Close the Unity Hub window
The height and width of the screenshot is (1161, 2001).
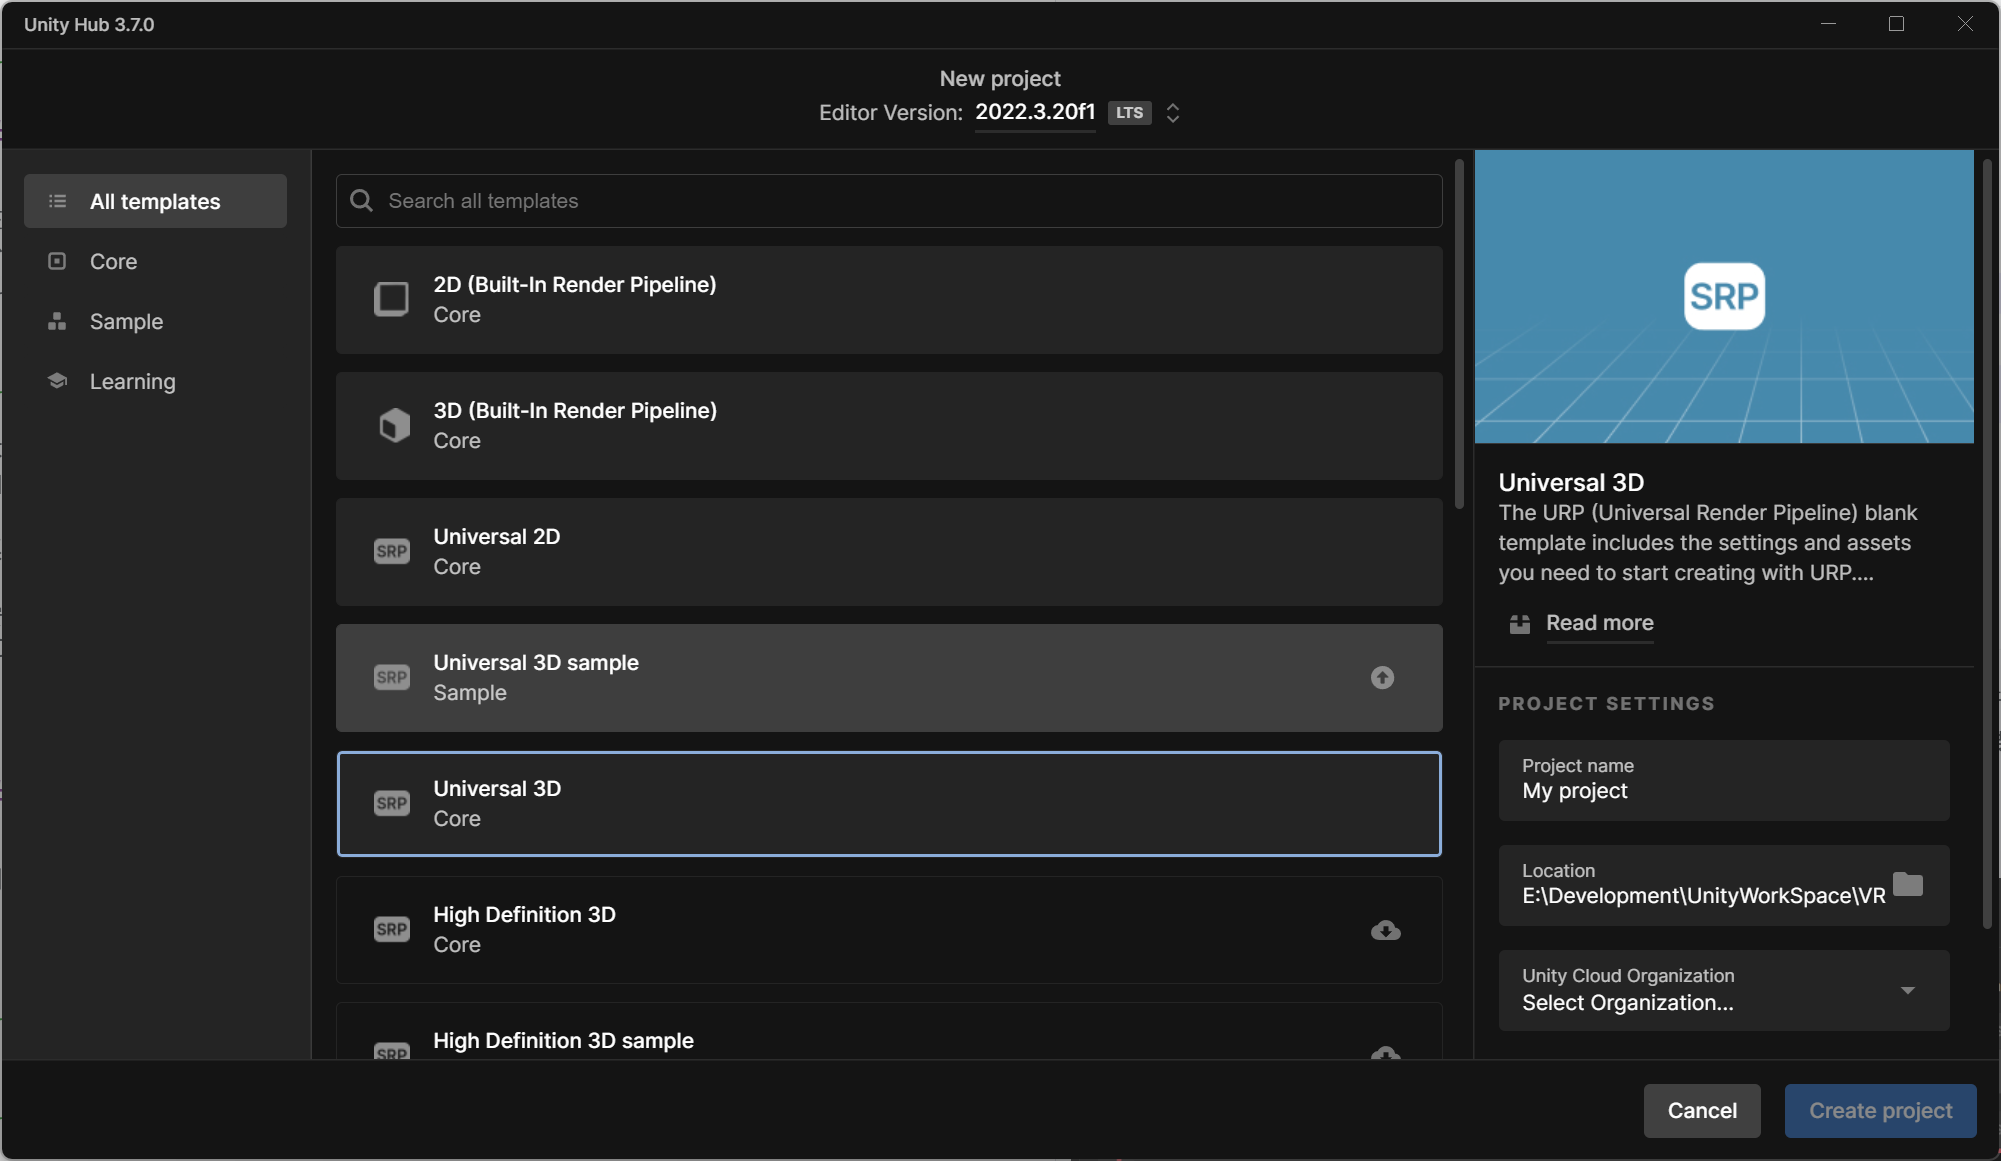pyautogui.click(x=1965, y=24)
